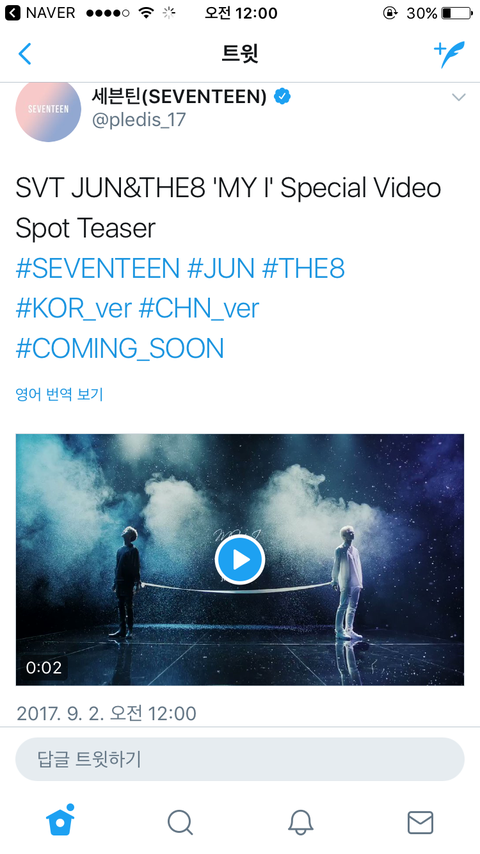Tap the blue verified badge
Viewport: 480px width, 854px height.
(x=282, y=96)
